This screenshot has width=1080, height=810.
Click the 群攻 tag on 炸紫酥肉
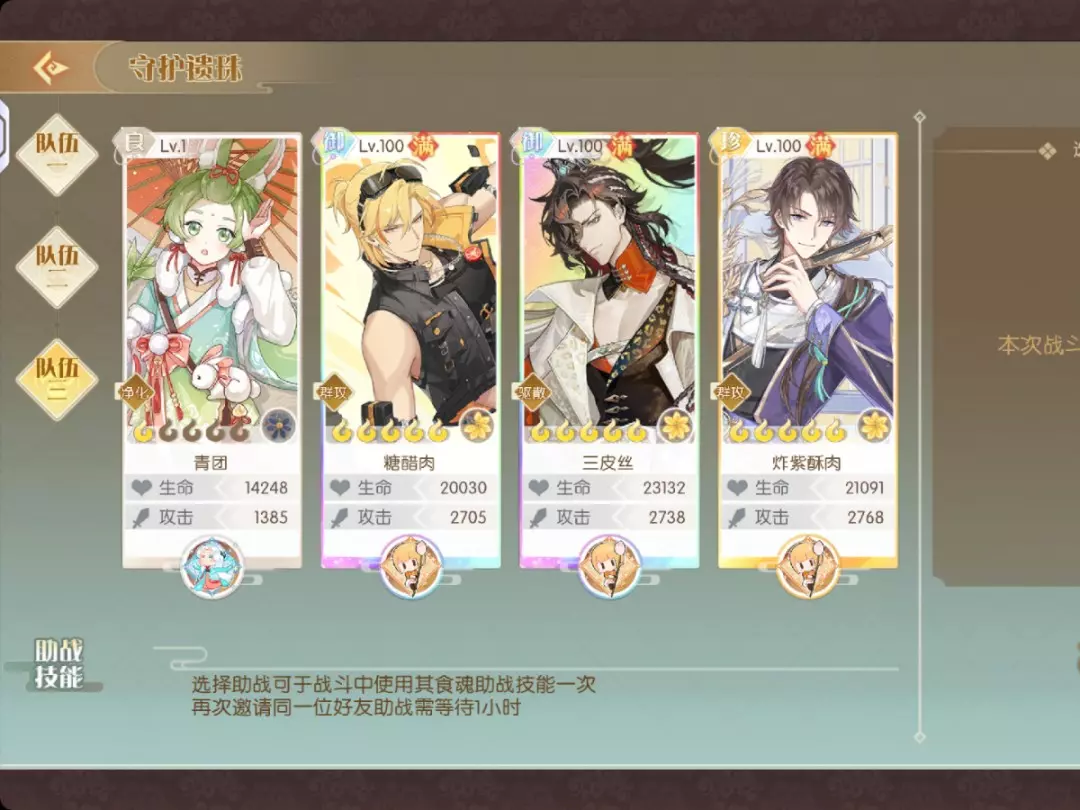pos(730,393)
